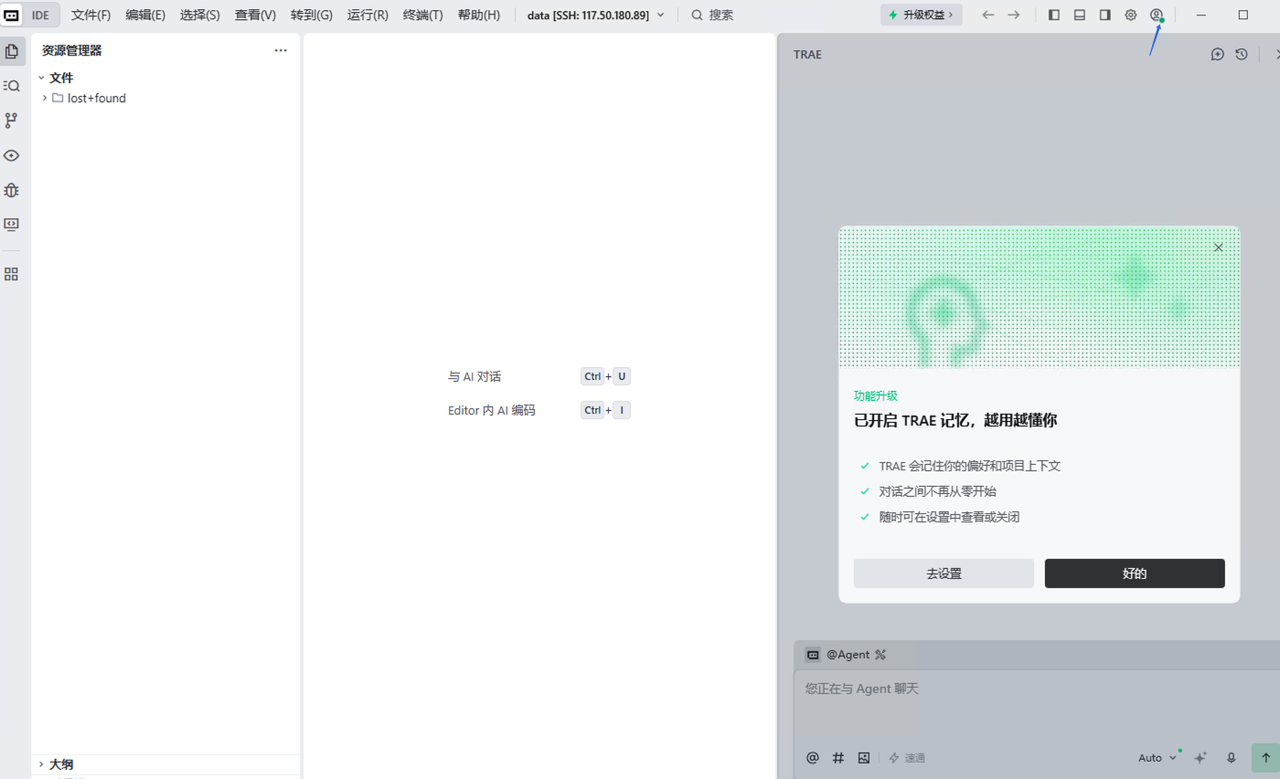The height and width of the screenshot is (779, 1280).
Task: Navigate back with left arrow in title bar
Action: click(988, 15)
